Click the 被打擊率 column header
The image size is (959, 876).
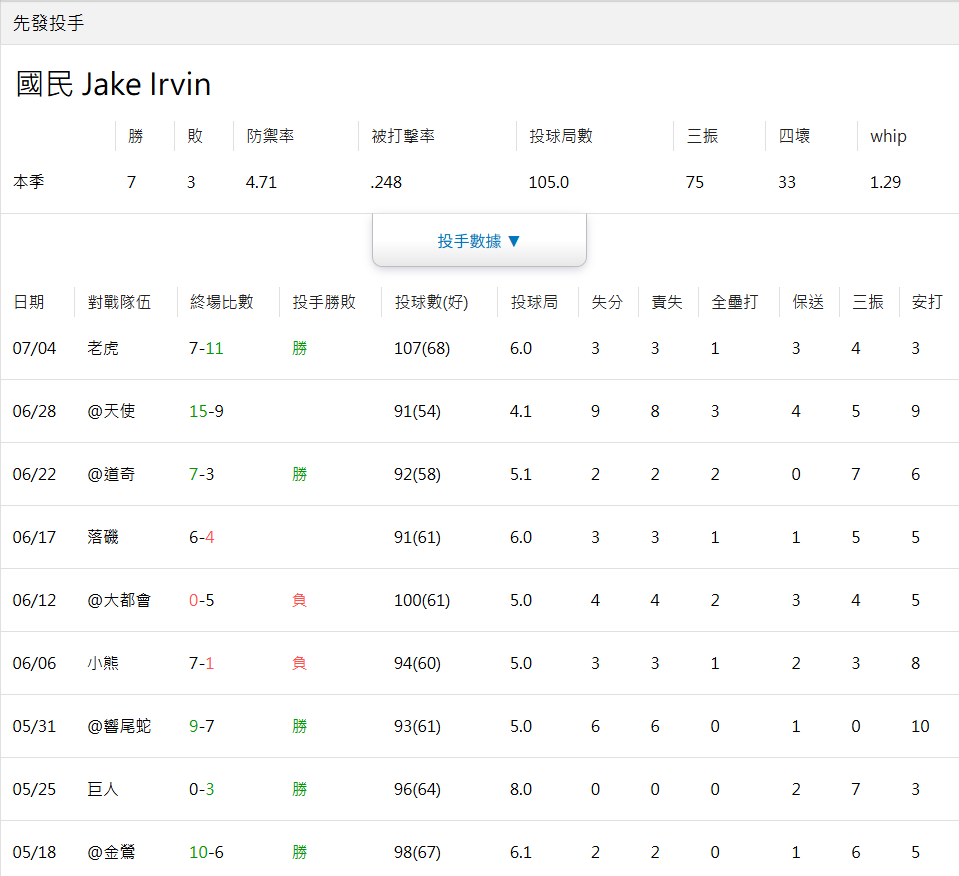point(403,136)
